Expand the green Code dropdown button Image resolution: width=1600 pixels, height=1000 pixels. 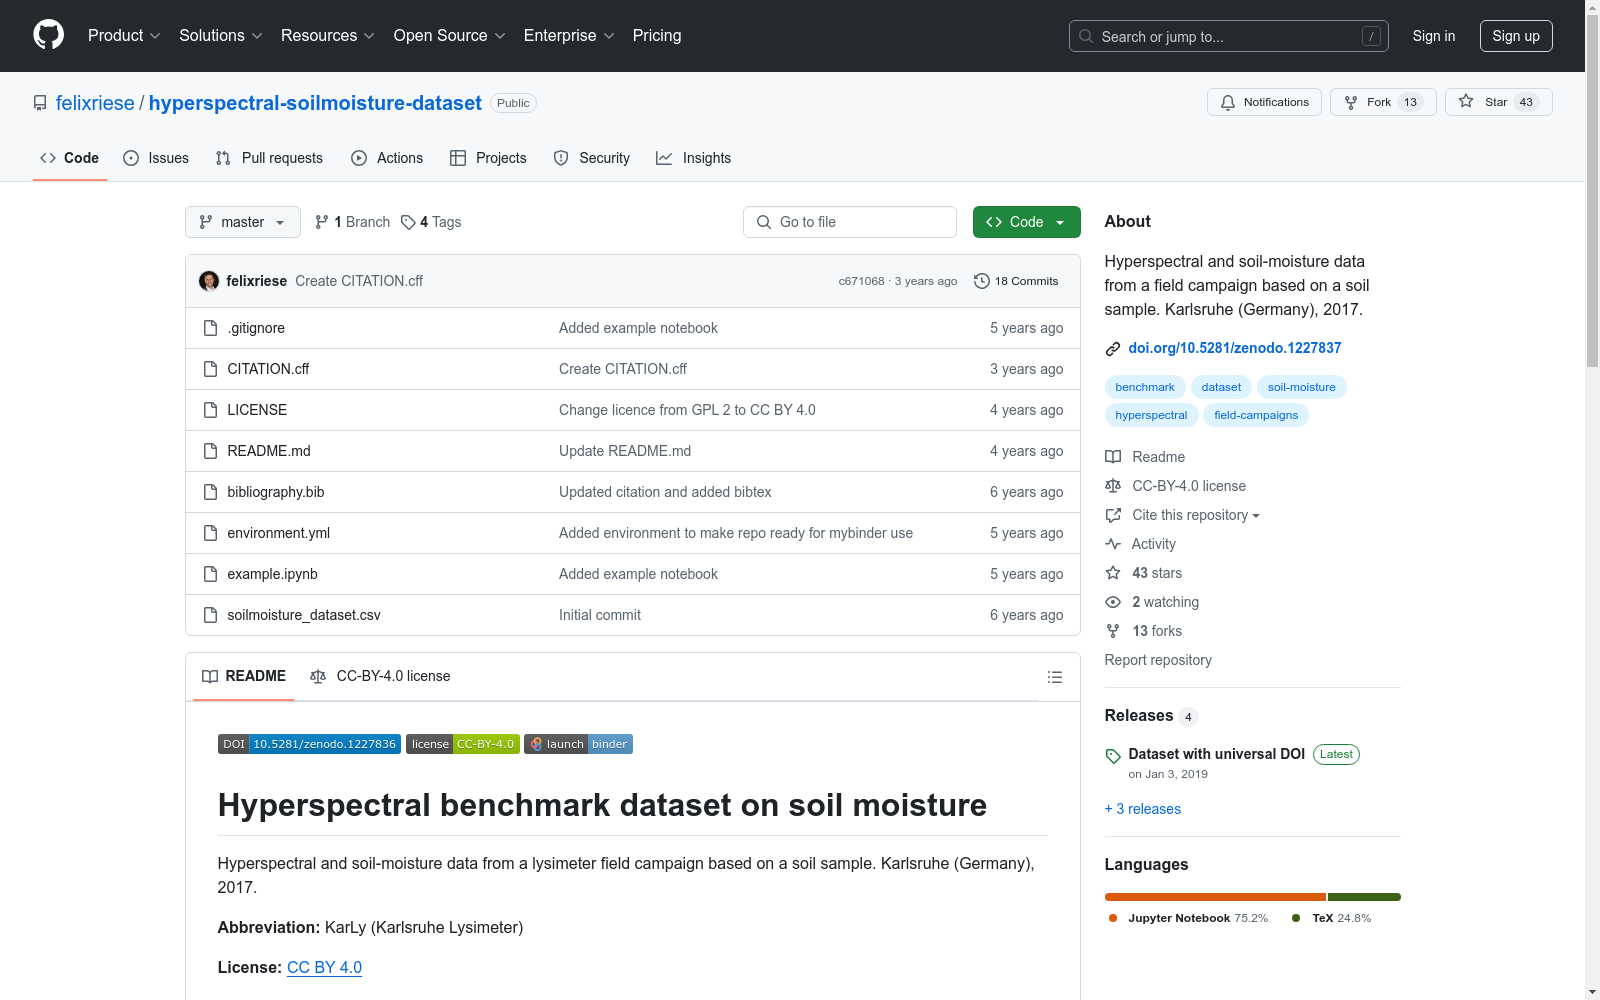(x=1026, y=222)
